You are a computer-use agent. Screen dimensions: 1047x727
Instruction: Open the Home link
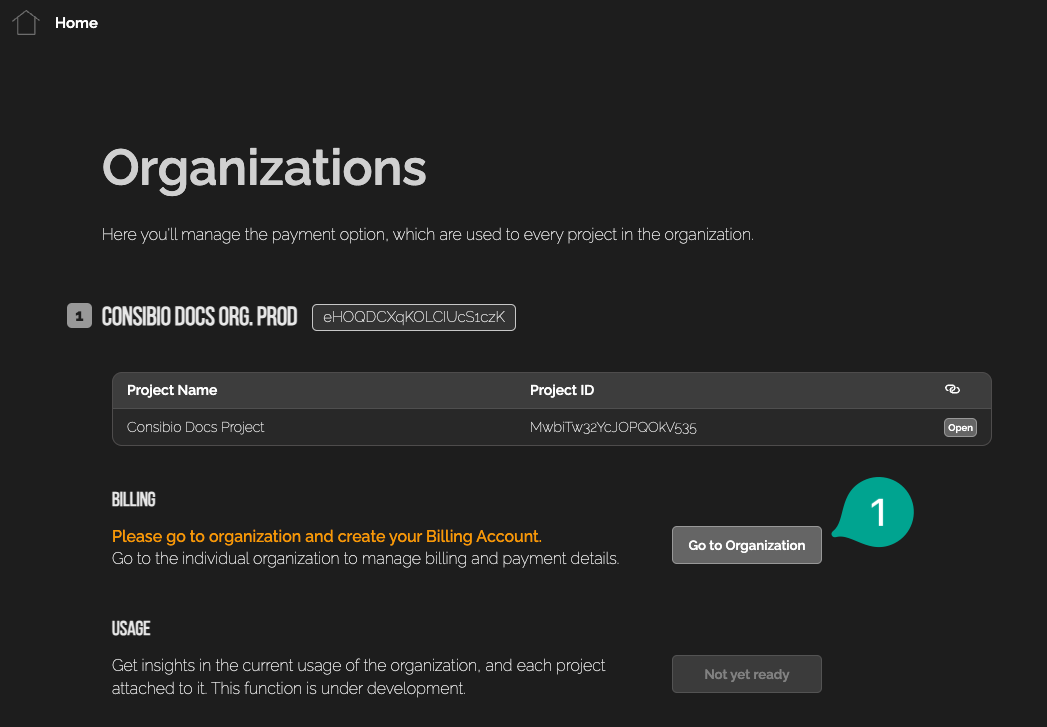pos(76,23)
